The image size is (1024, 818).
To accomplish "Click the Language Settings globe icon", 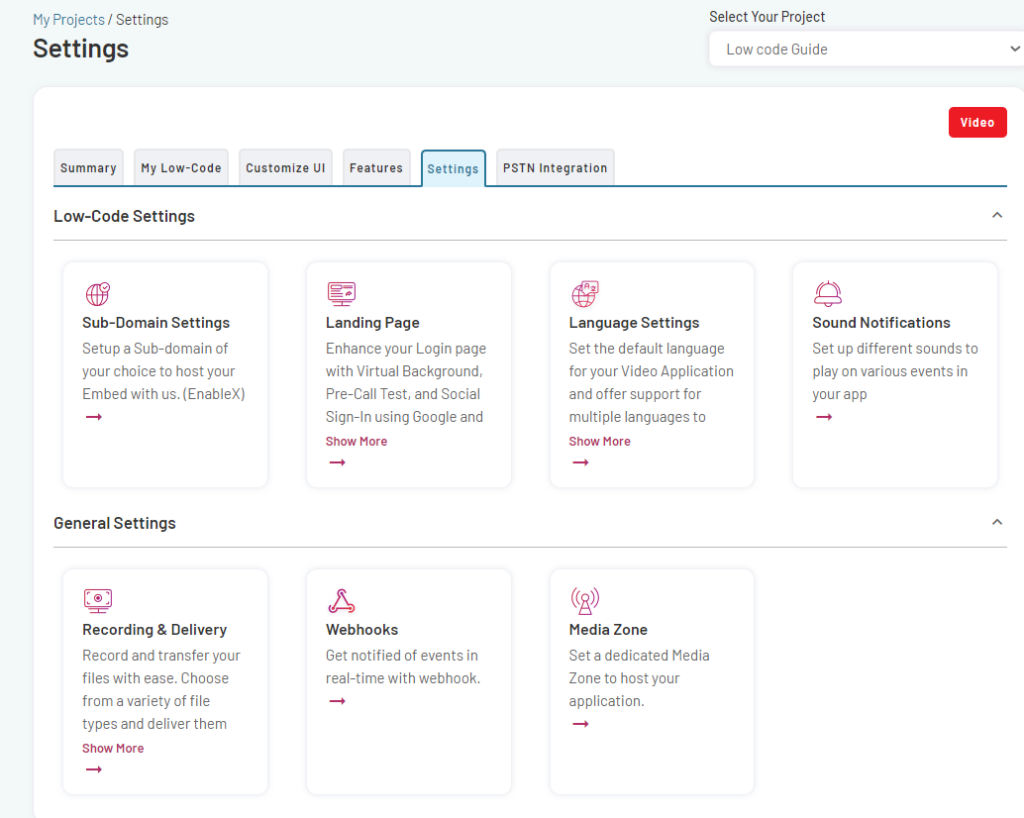I will [x=584, y=294].
